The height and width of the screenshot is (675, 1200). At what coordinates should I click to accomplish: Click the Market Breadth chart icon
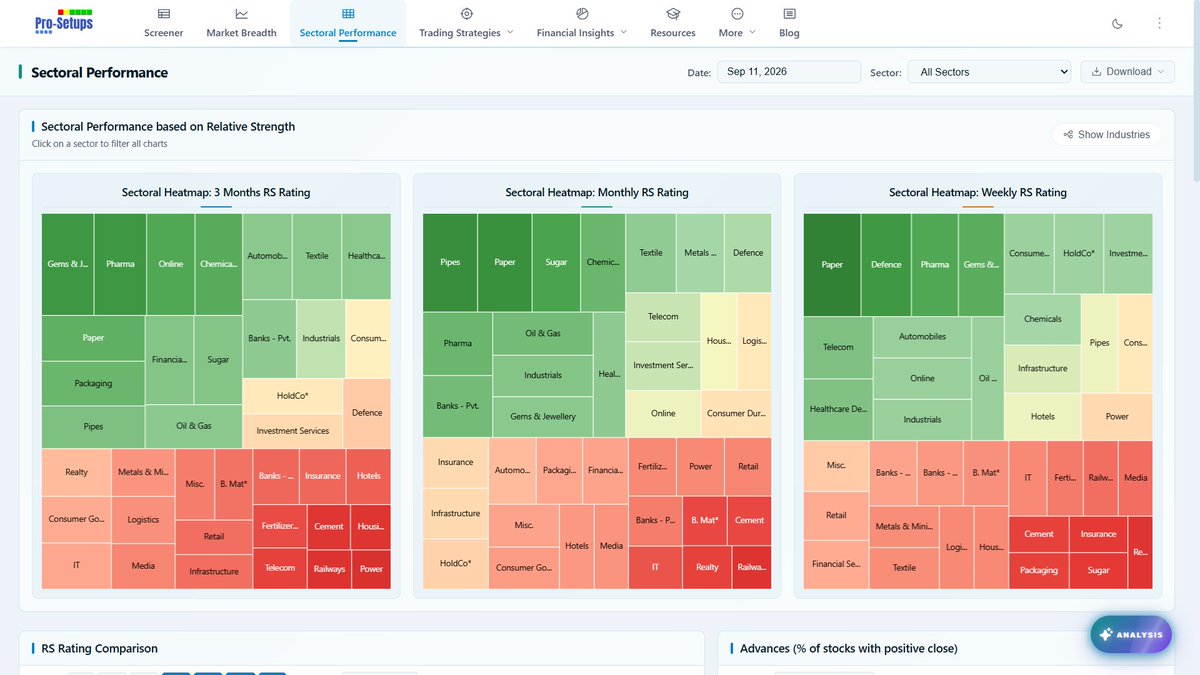[241, 14]
